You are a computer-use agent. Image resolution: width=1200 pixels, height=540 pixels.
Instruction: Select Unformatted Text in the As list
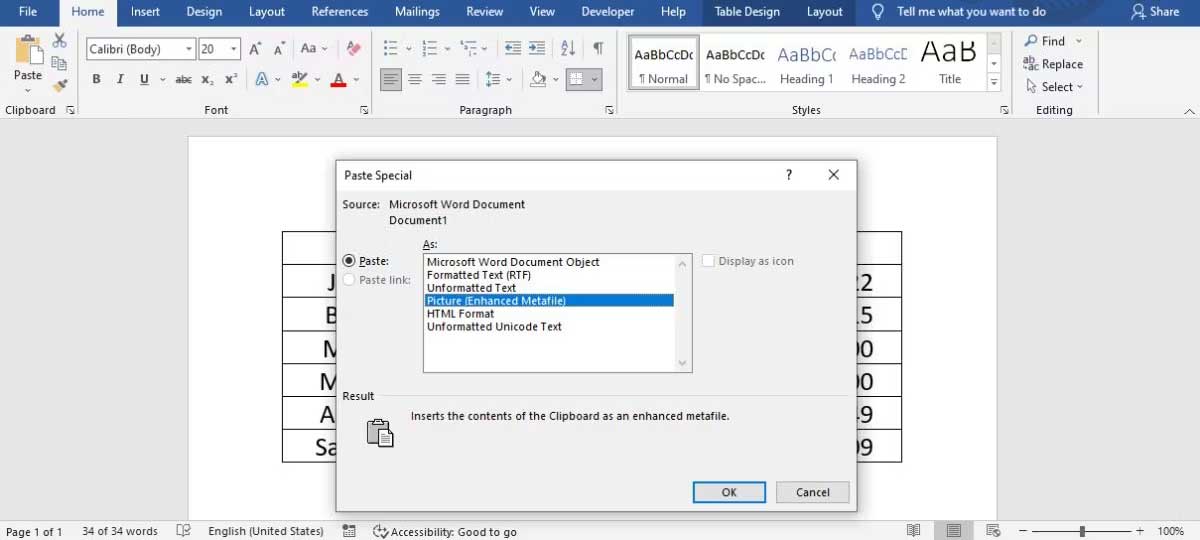(471, 288)
